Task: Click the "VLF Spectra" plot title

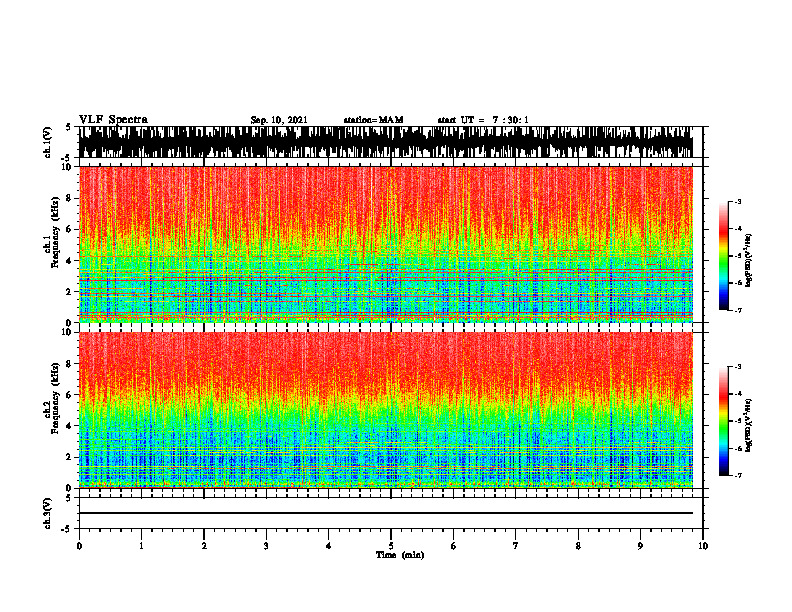Action: [113, 120]
